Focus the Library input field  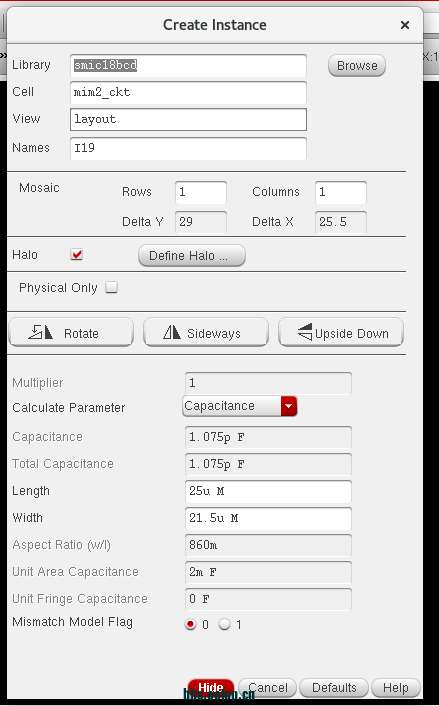(x=188, y=66)
